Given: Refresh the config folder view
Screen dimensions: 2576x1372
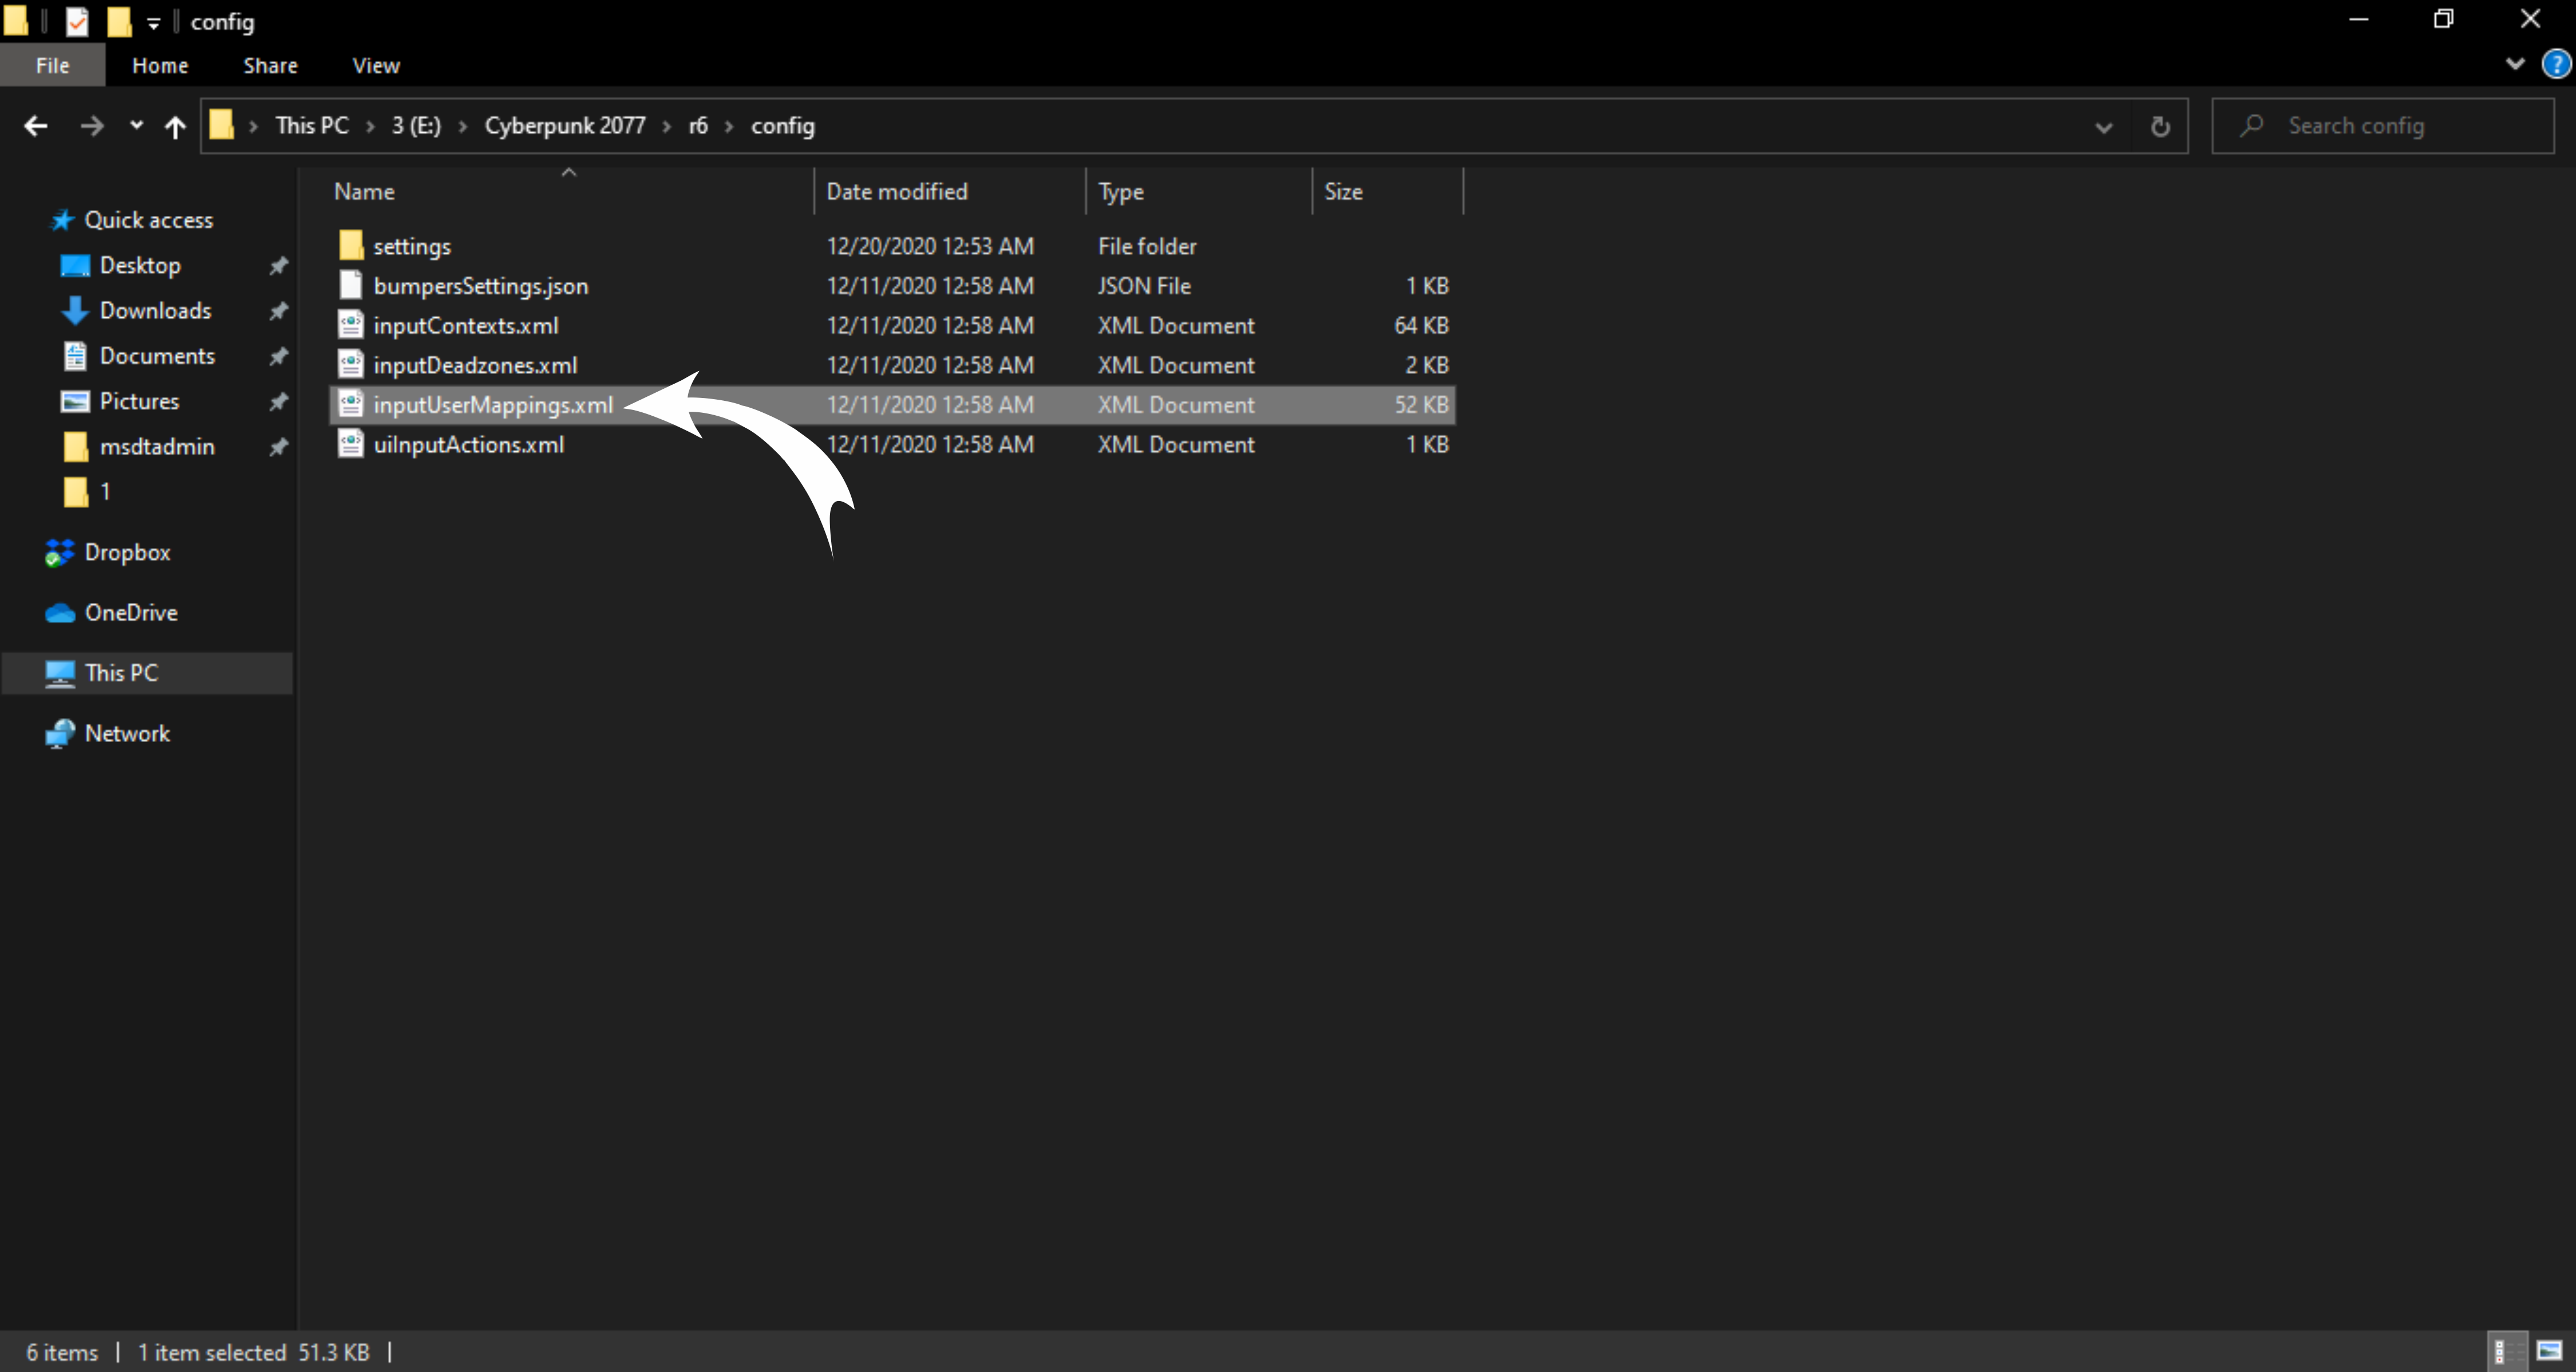Looking at the screenshot, I should [2160, 126].
